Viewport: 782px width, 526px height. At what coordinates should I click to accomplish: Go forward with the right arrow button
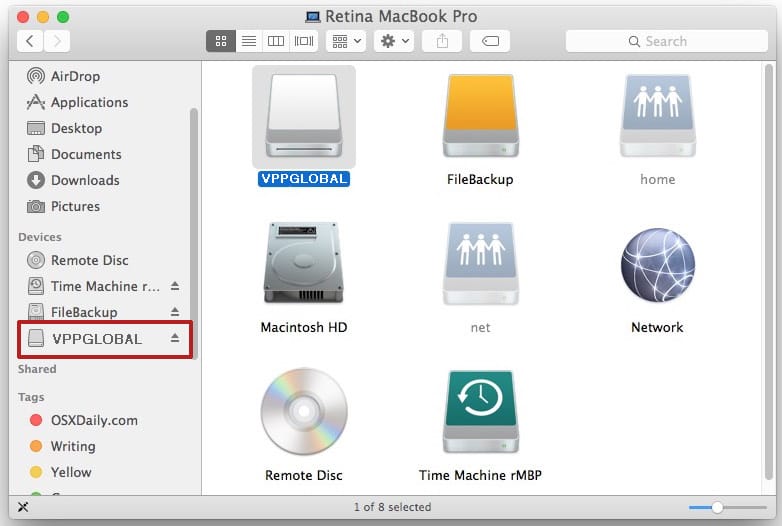point(57,41)
